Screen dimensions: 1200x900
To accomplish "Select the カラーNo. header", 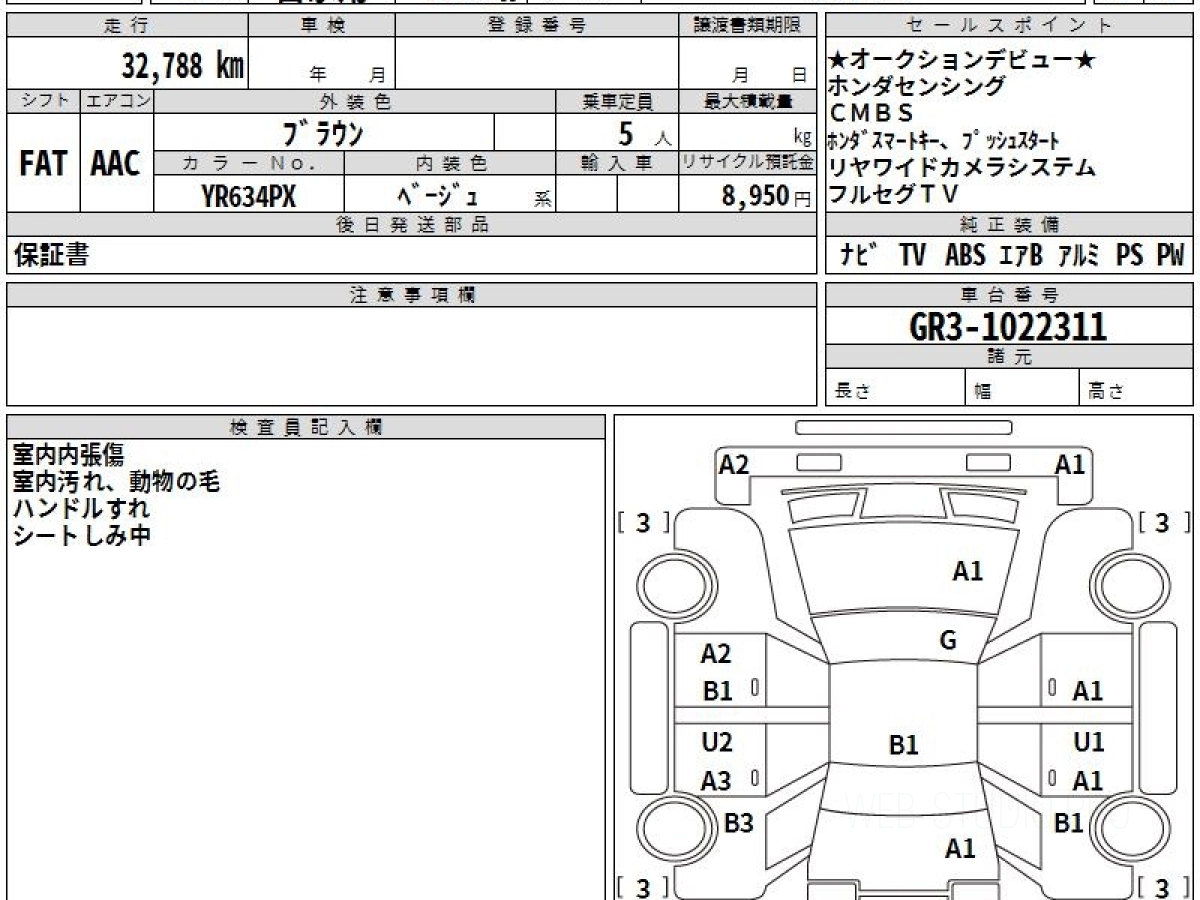I will 249,163.
